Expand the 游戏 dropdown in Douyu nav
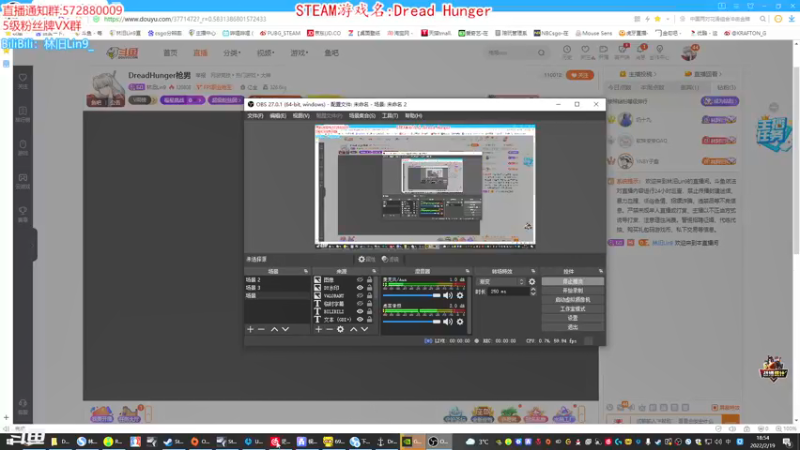Image resolution: width=800 pixels, height=450 pixels. (x=299, y=53)
